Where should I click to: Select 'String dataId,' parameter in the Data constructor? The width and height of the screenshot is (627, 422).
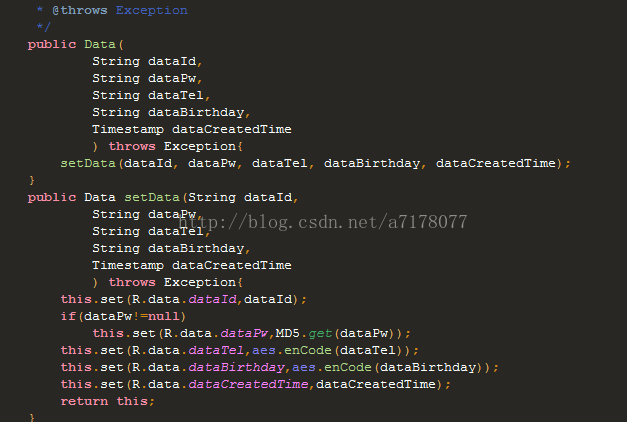click(148, 62)
